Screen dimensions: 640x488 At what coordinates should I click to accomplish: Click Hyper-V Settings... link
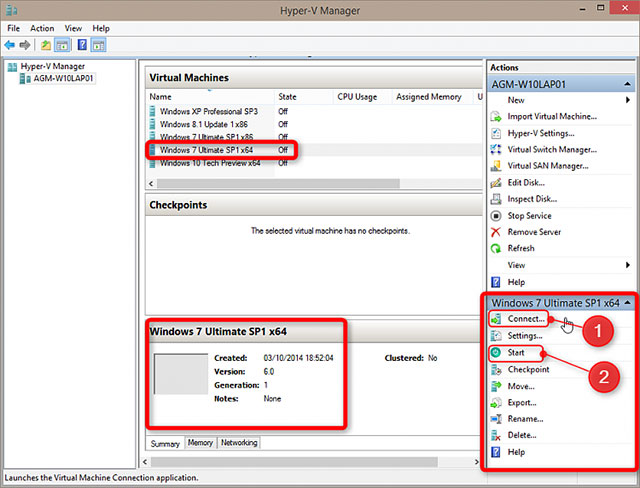tap(541, 133)
